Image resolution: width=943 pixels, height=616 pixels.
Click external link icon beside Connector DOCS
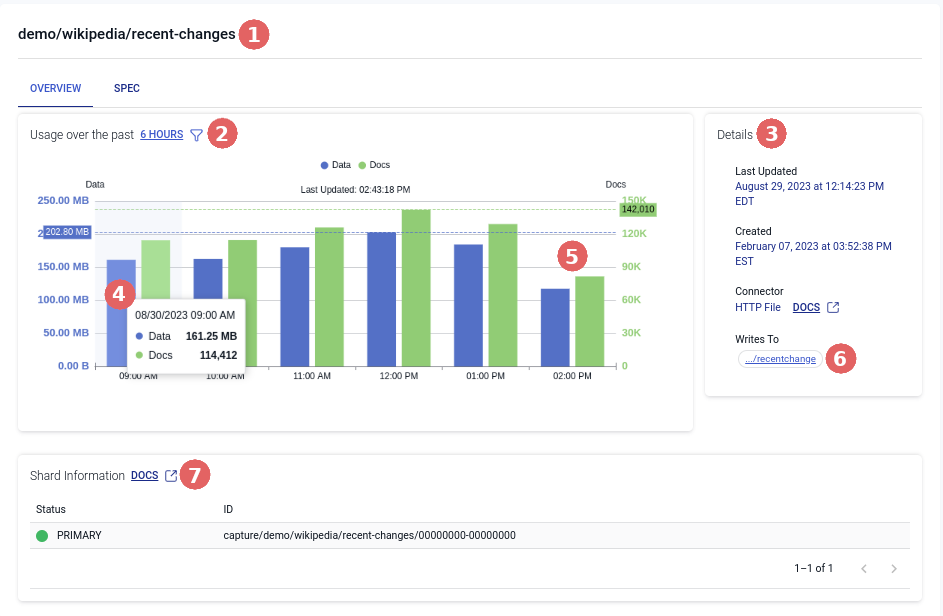click(834, 307)
